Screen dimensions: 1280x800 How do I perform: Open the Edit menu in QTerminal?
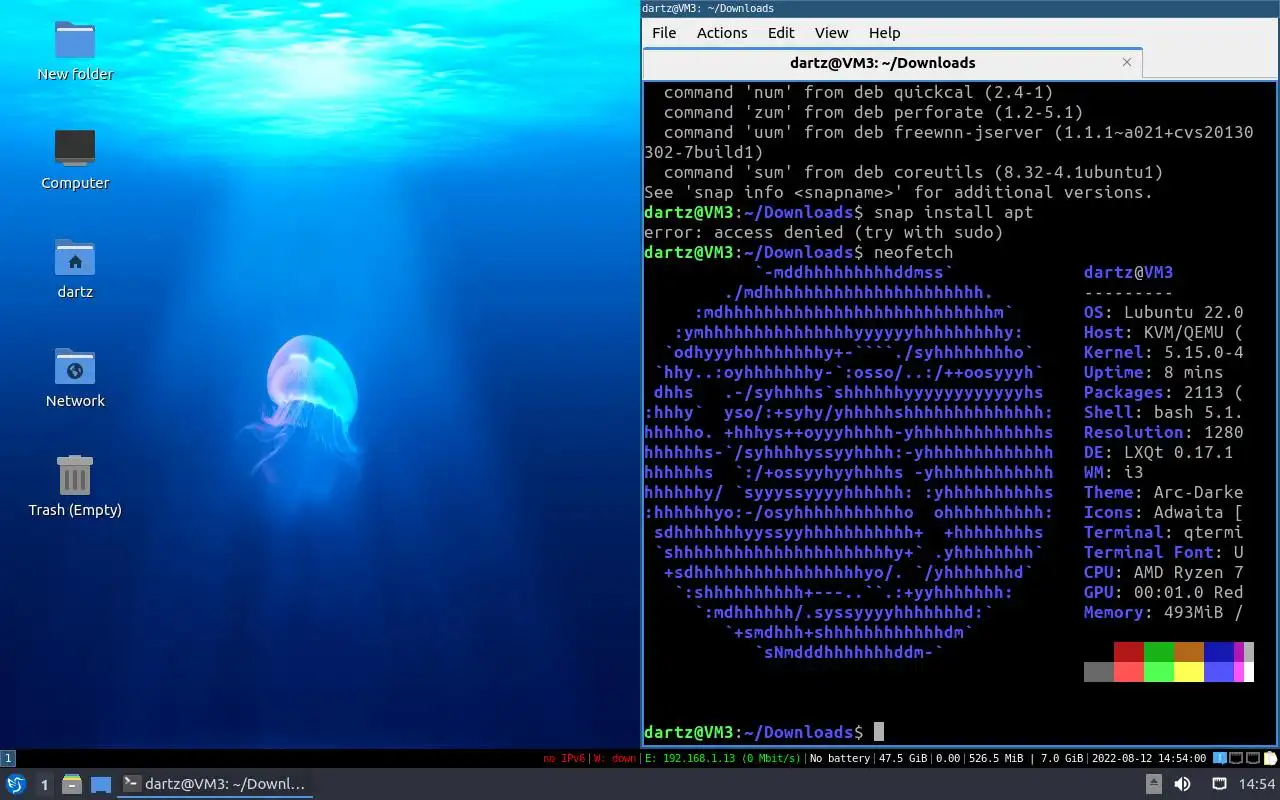pyautogui.click(x=781, y=32)
